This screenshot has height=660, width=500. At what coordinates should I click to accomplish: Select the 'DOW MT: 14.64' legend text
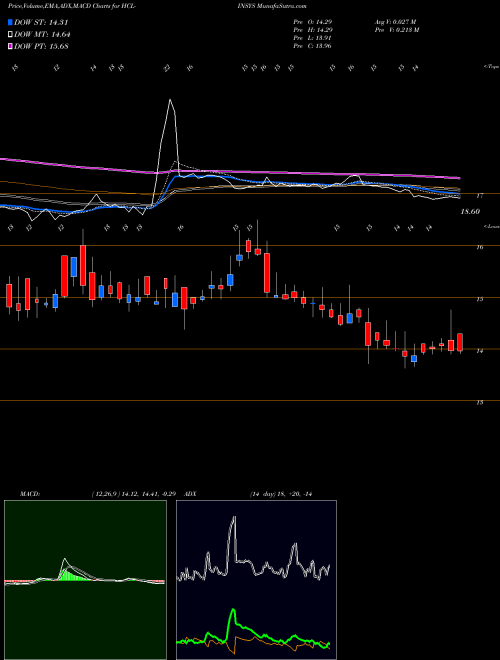(x=42, y=35)
